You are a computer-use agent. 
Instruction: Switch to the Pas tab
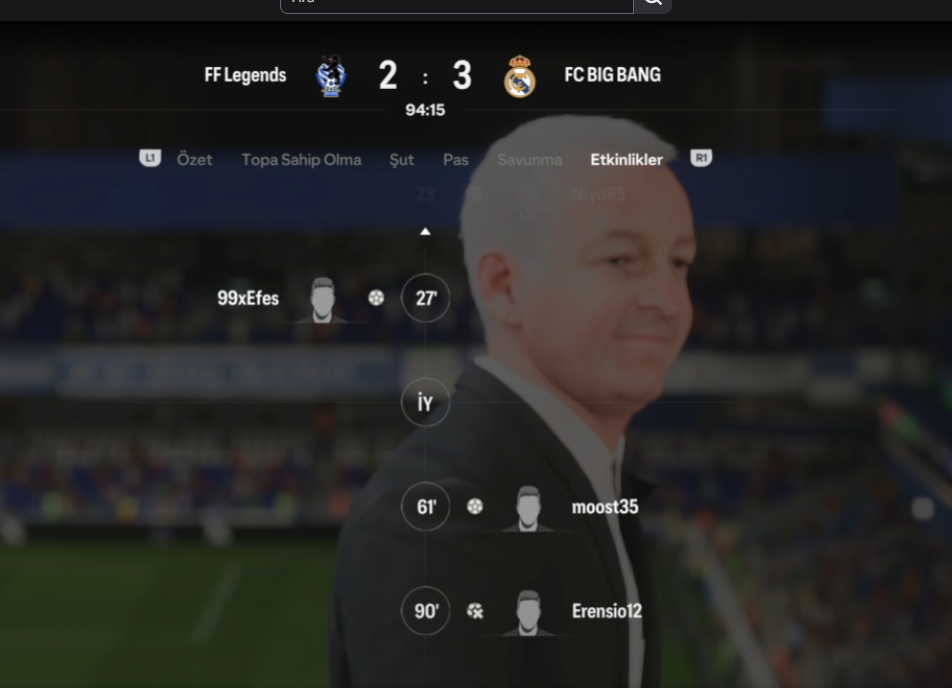(455, 160)
